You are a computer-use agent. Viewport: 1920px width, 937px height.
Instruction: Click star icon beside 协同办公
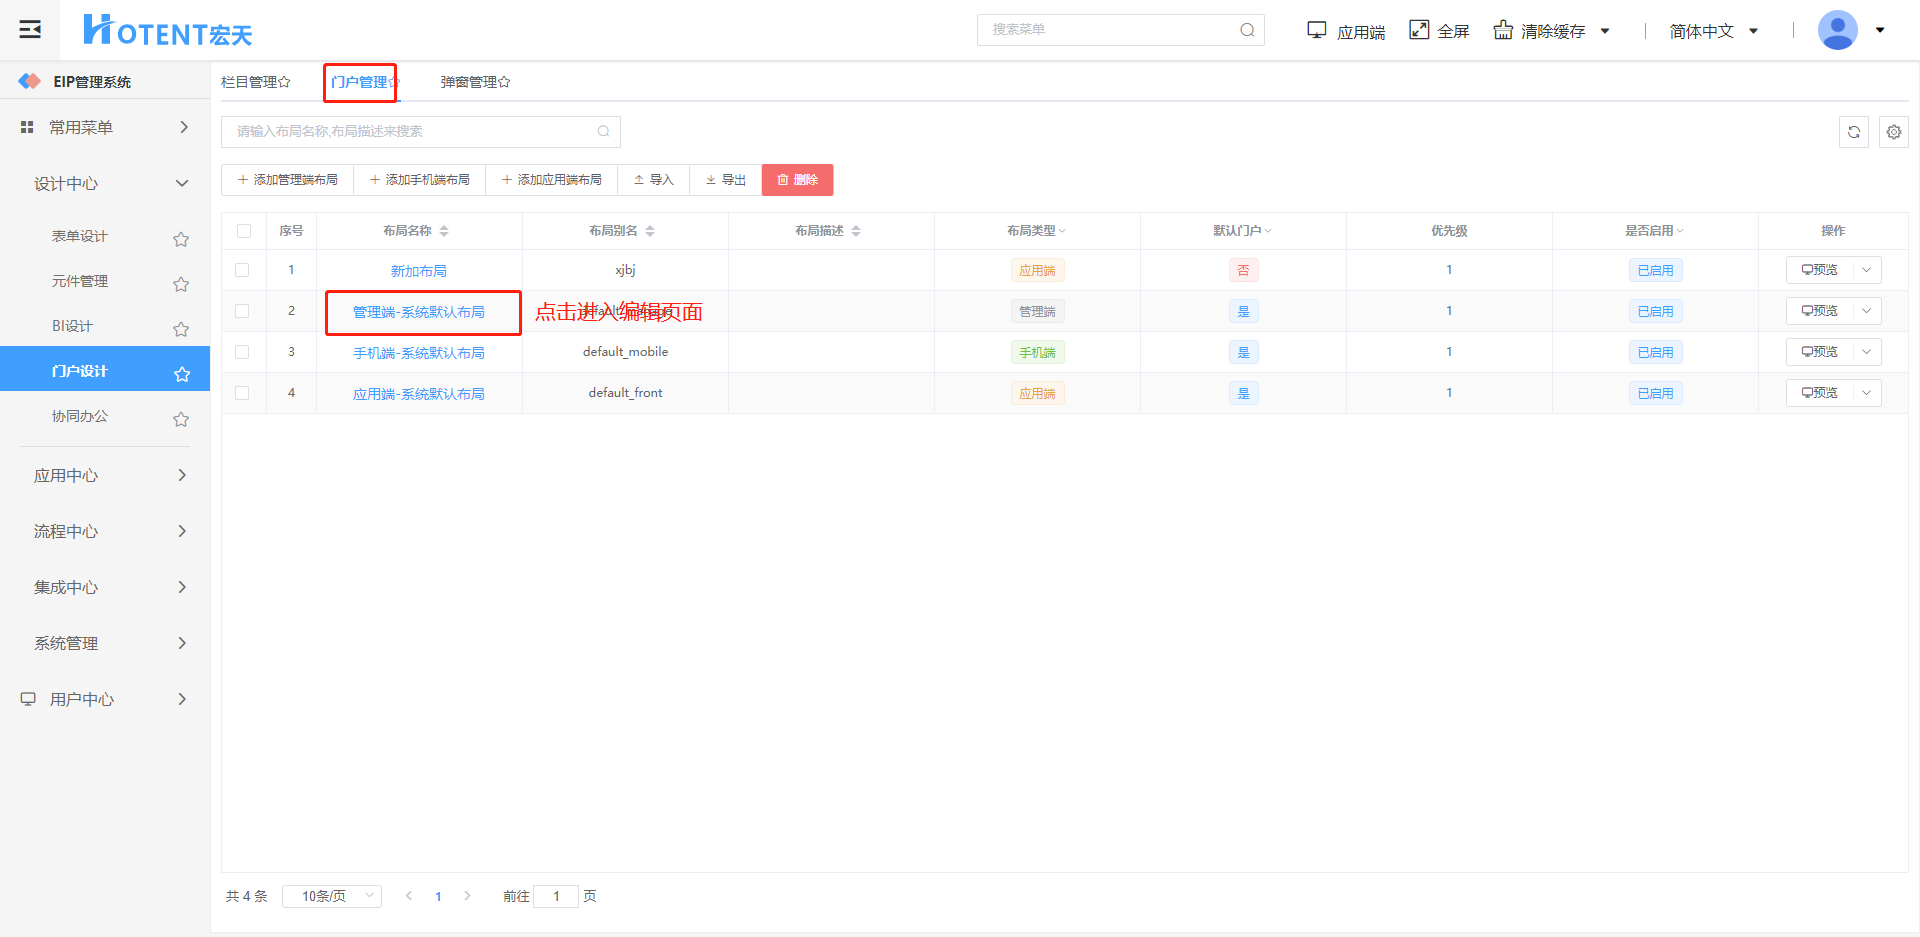tap(181, 419)
